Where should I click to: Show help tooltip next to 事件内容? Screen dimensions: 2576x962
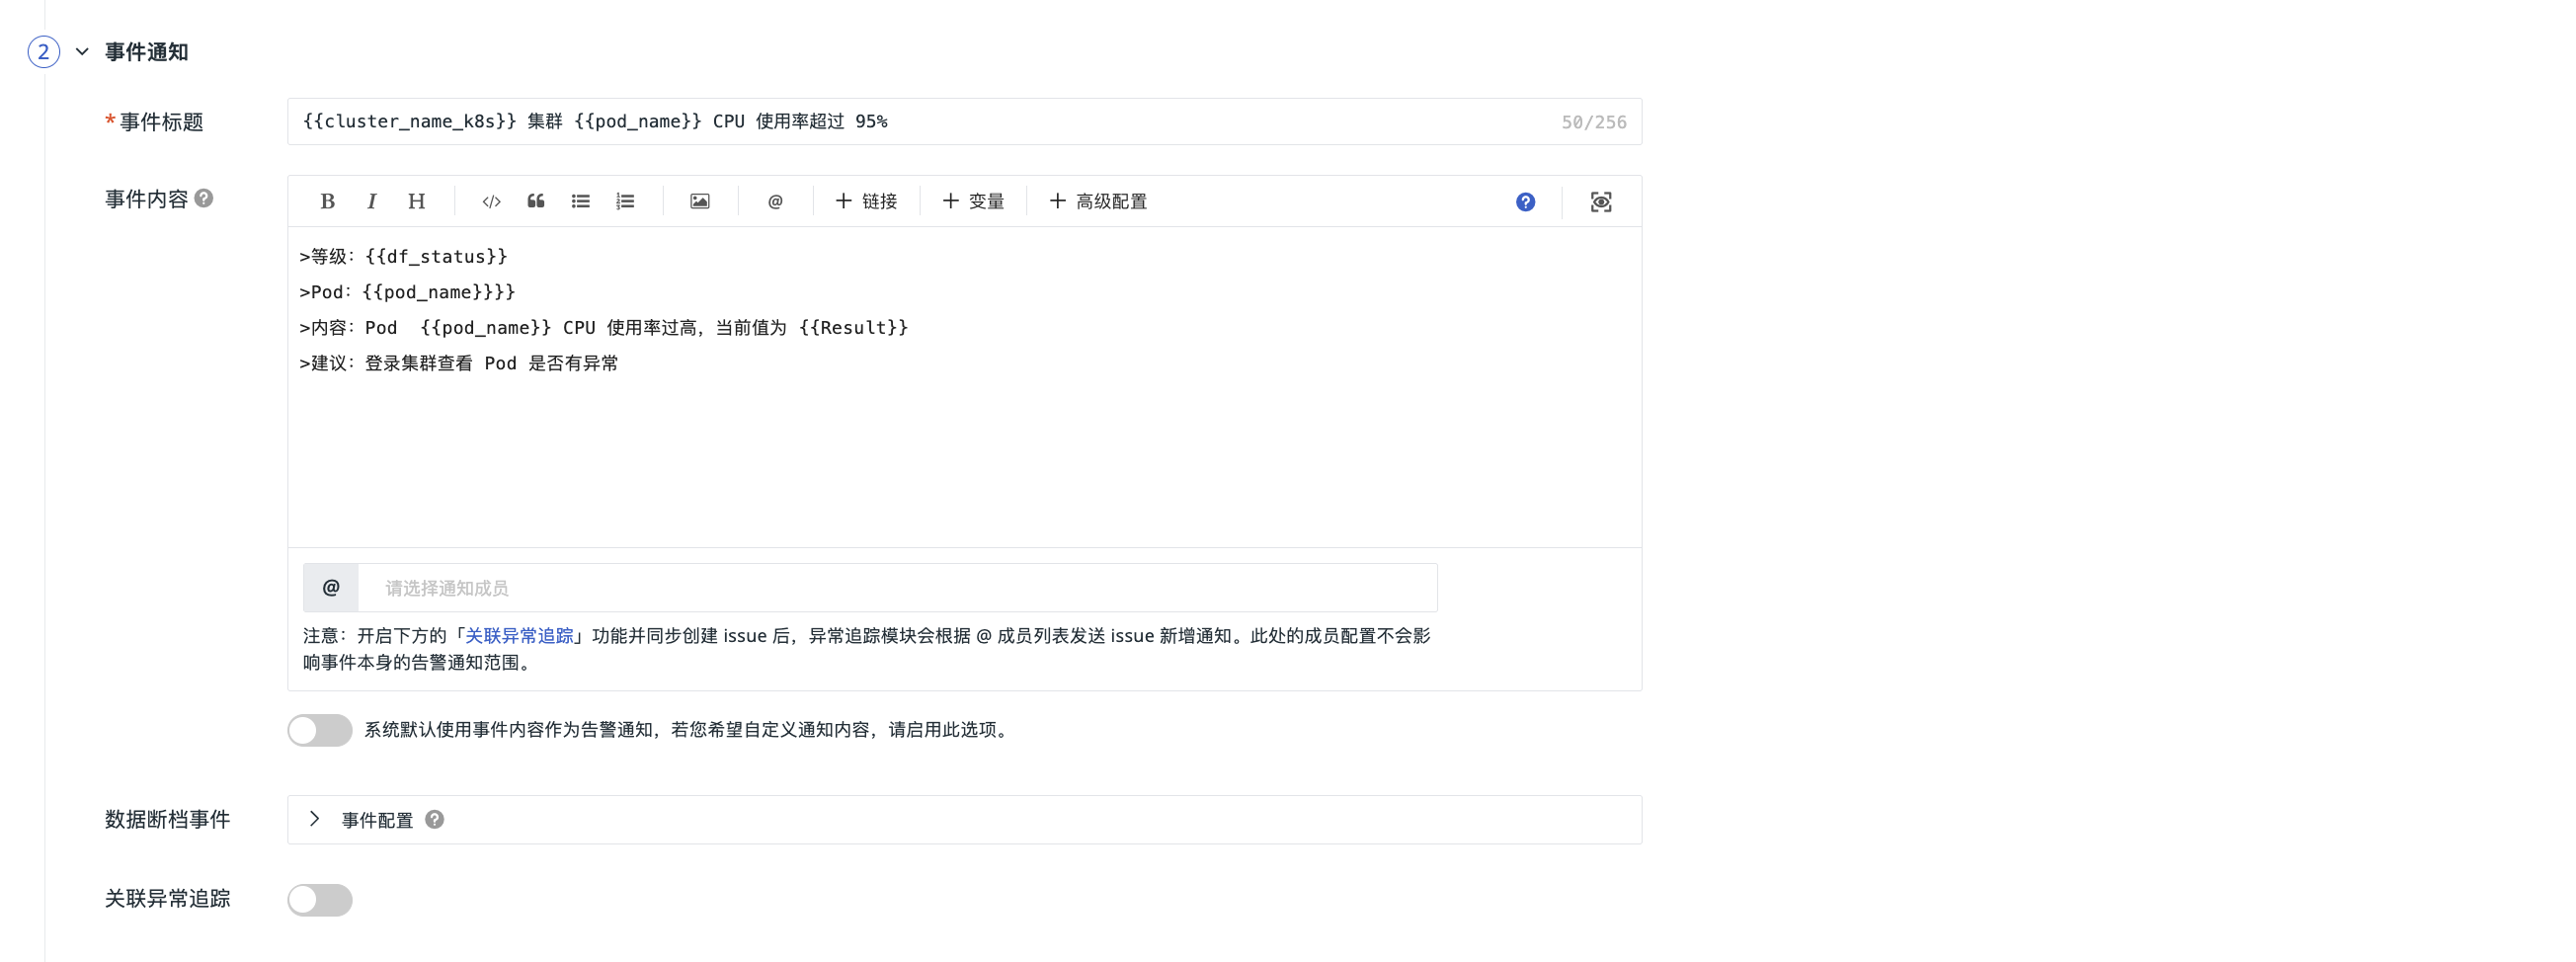[x=204, y=198]
